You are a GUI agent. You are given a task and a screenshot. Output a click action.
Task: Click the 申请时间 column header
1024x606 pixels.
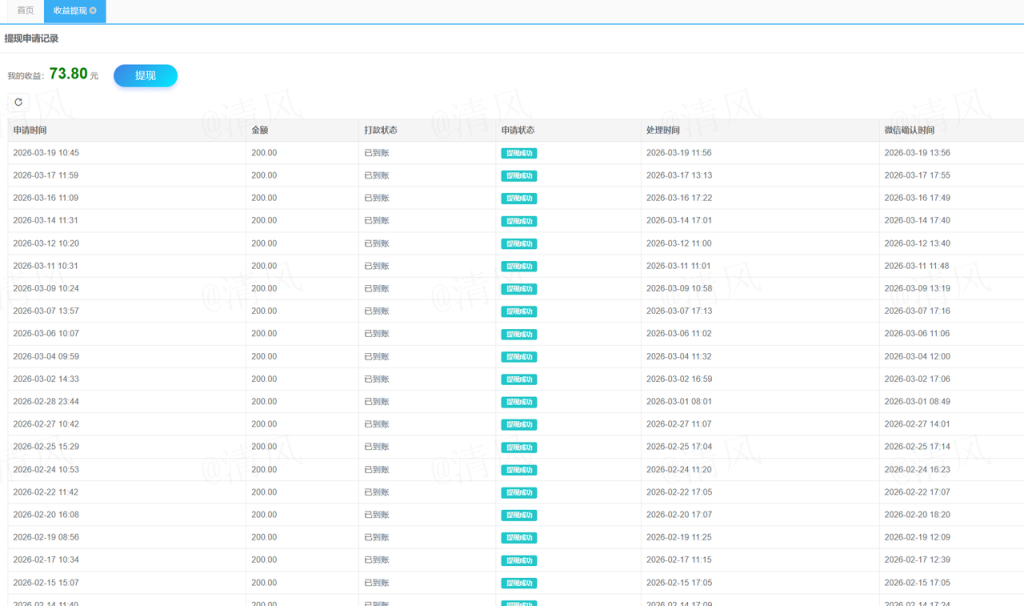click(x=30, y=130)
